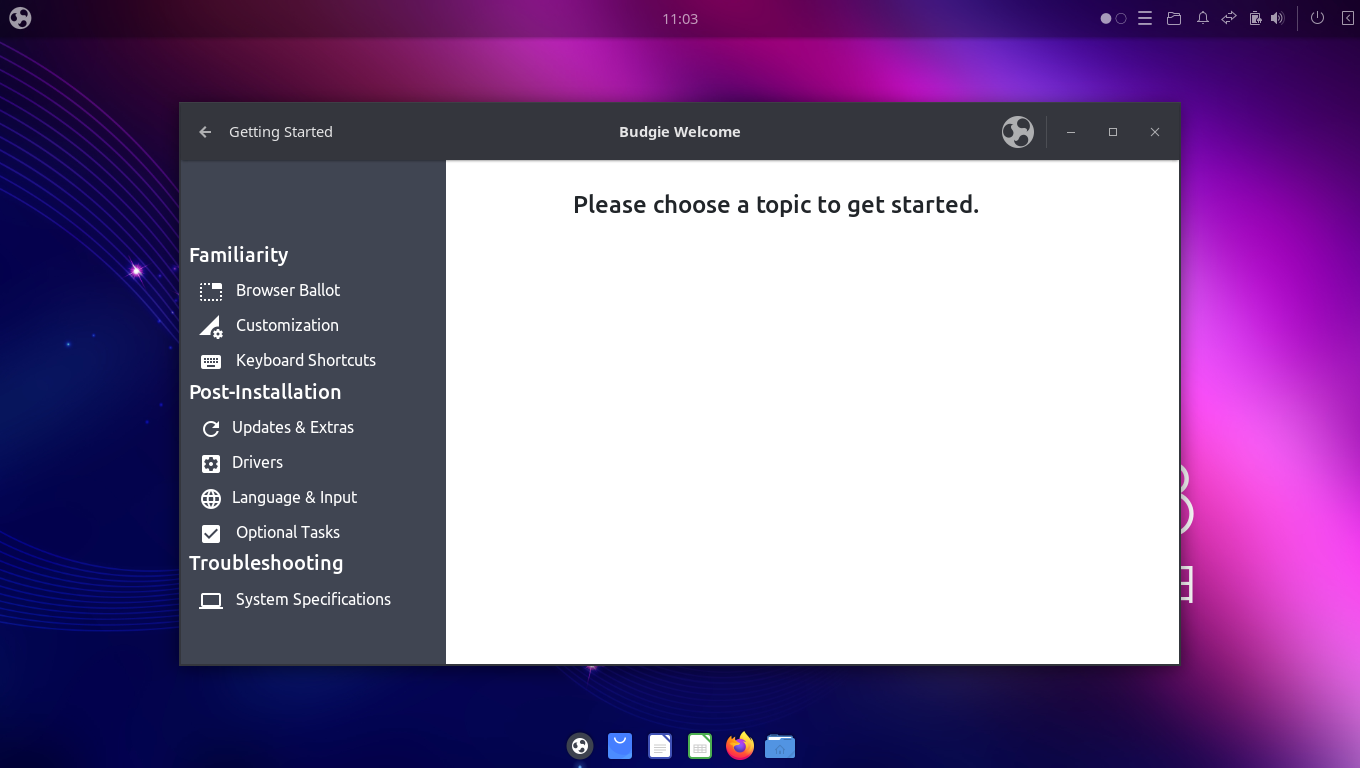1360x768 pixels.
Task: Launch Budgie Welcome from the dock
Action: pyautogui.click(x=580, y=746)
